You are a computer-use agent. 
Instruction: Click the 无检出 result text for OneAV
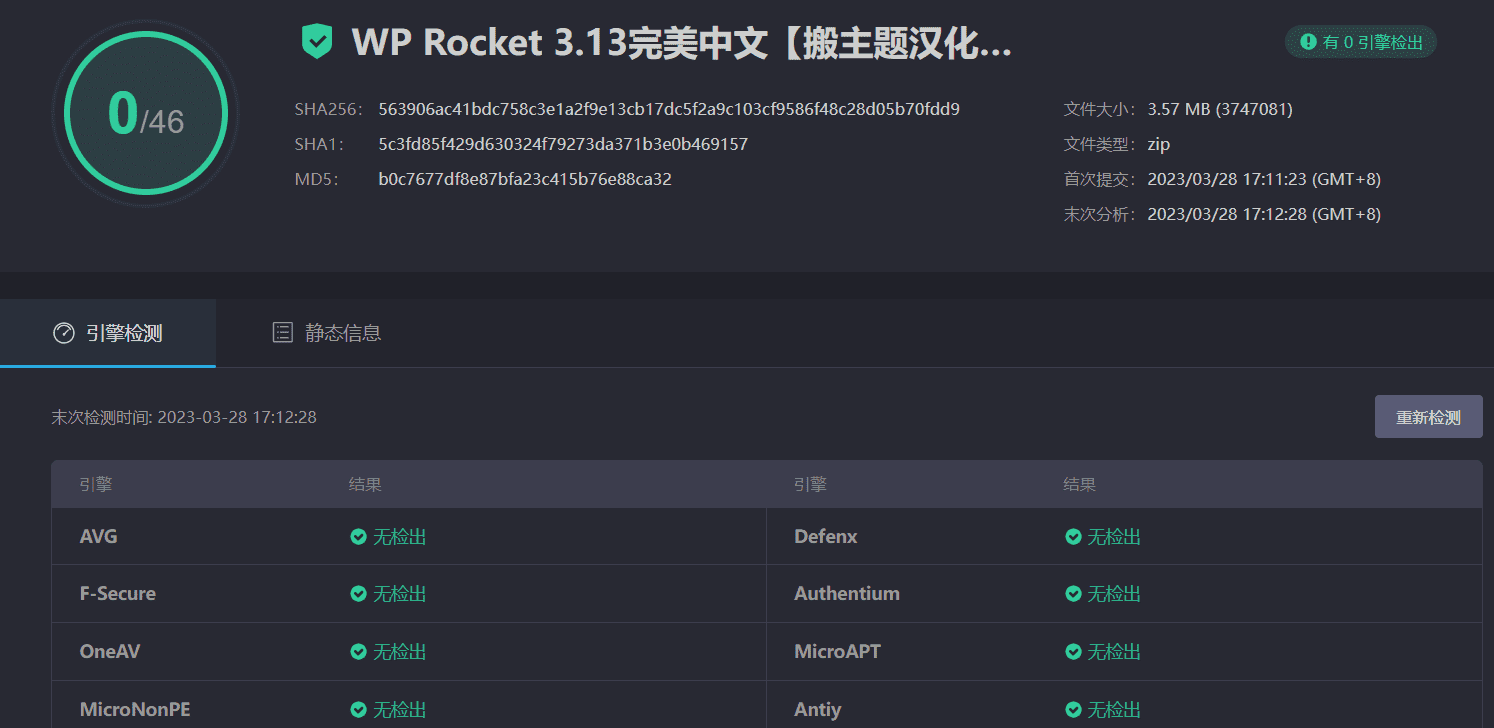pos(400,652)
